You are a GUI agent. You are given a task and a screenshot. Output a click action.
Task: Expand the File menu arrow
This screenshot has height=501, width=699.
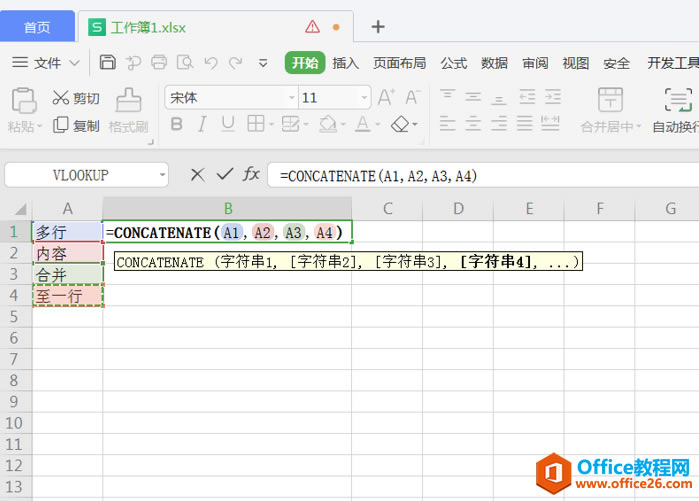tap(74, 63)
